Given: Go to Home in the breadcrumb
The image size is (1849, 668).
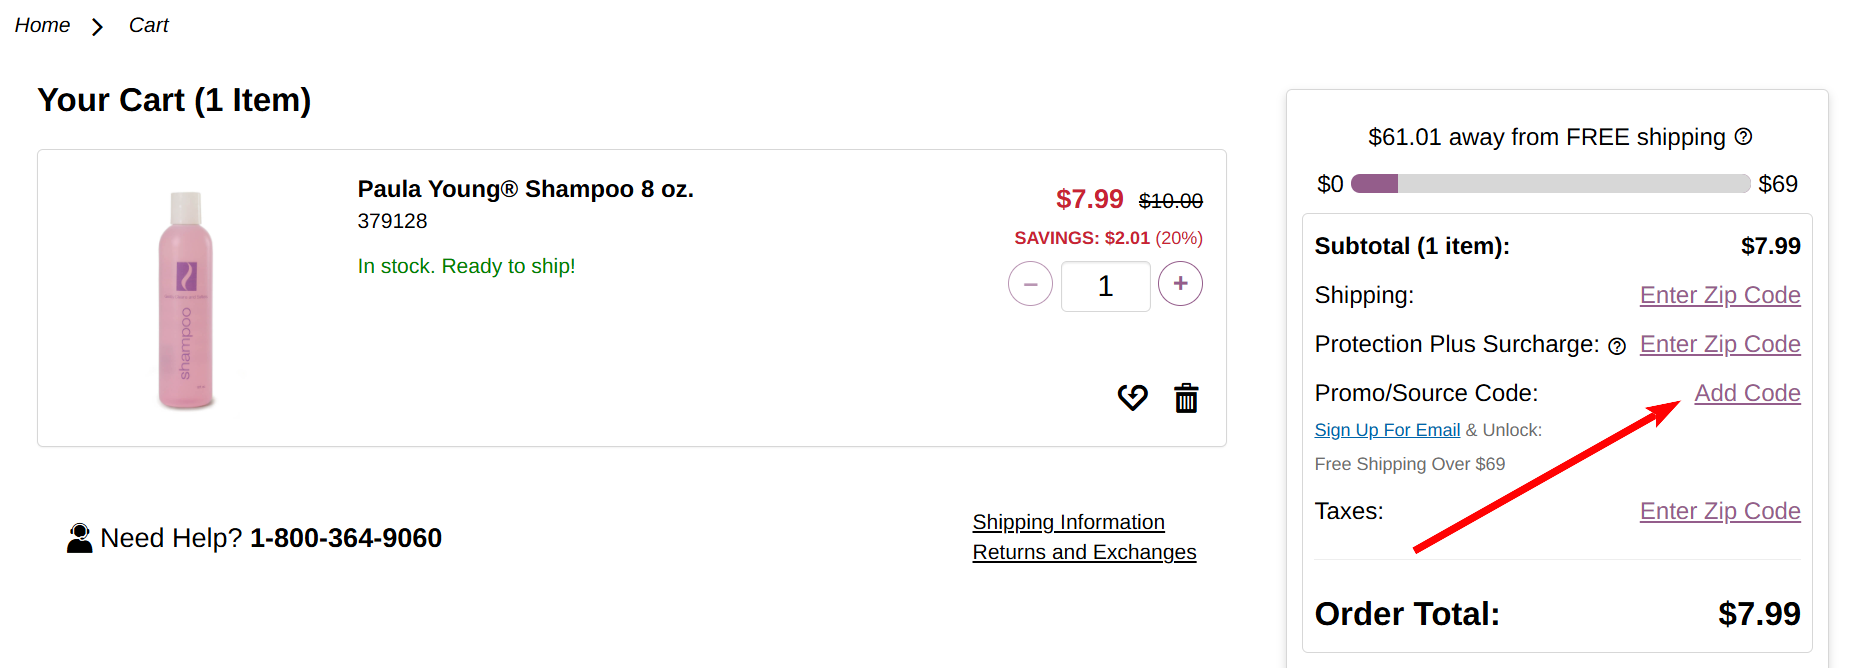Looking at the screenshot, I should tap(42, 25).
